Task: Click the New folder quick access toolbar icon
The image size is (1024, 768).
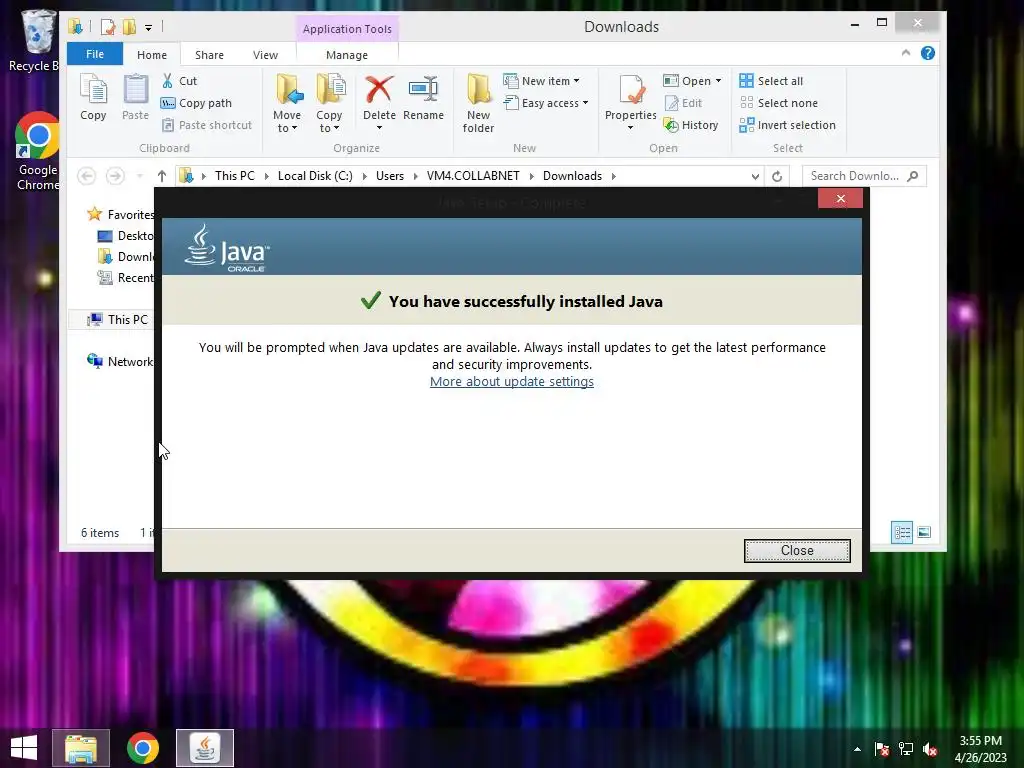Action: [129, 27]
